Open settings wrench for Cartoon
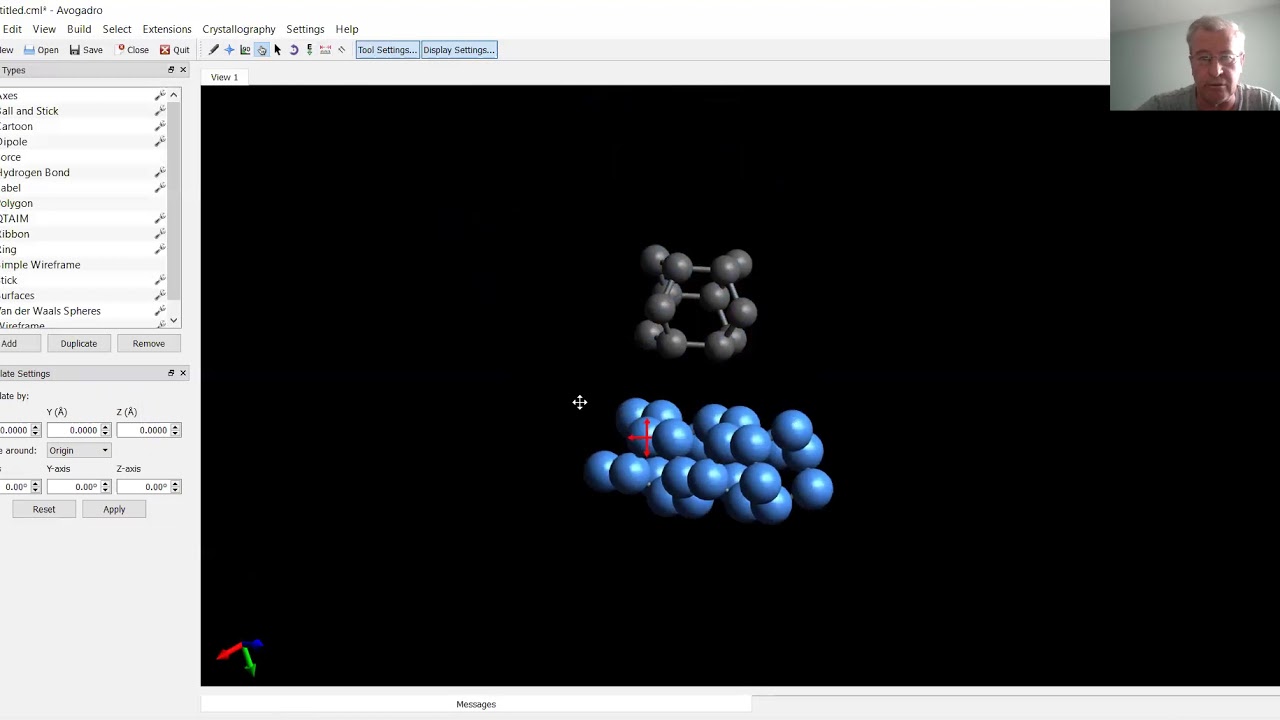Viewport: 1280px width, 720px height. [159, 127]
